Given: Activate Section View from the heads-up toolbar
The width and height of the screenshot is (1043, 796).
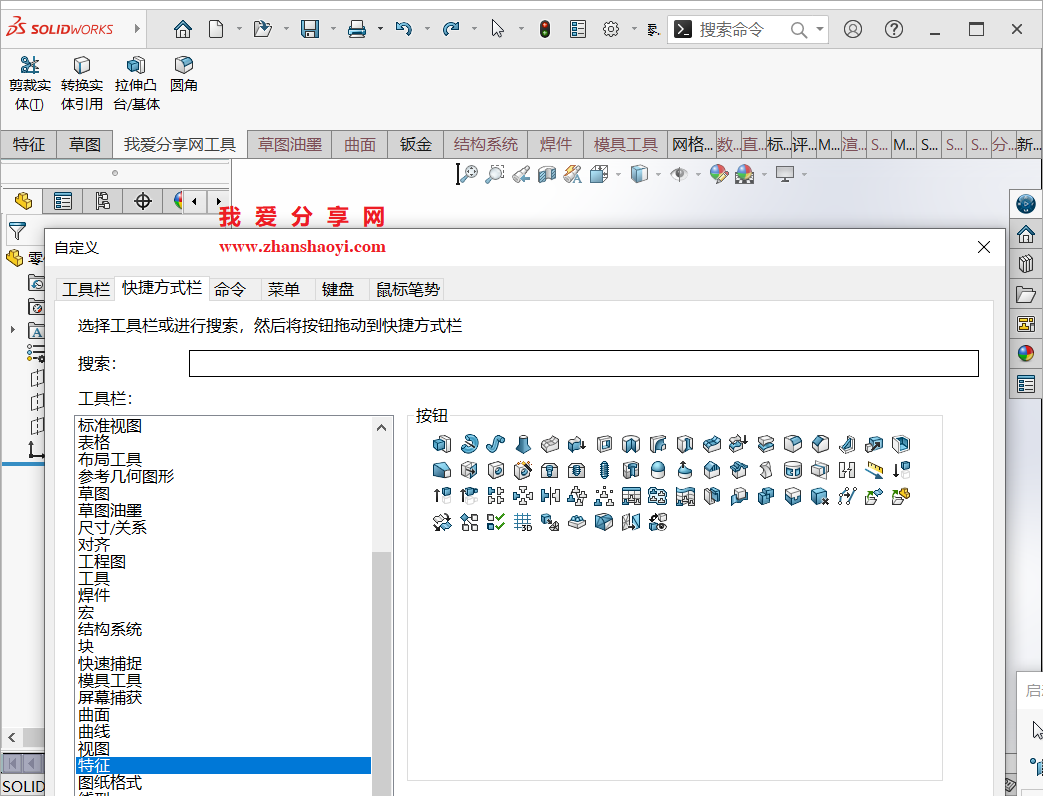Looking at the screenshot, I should tap(545, 173).
